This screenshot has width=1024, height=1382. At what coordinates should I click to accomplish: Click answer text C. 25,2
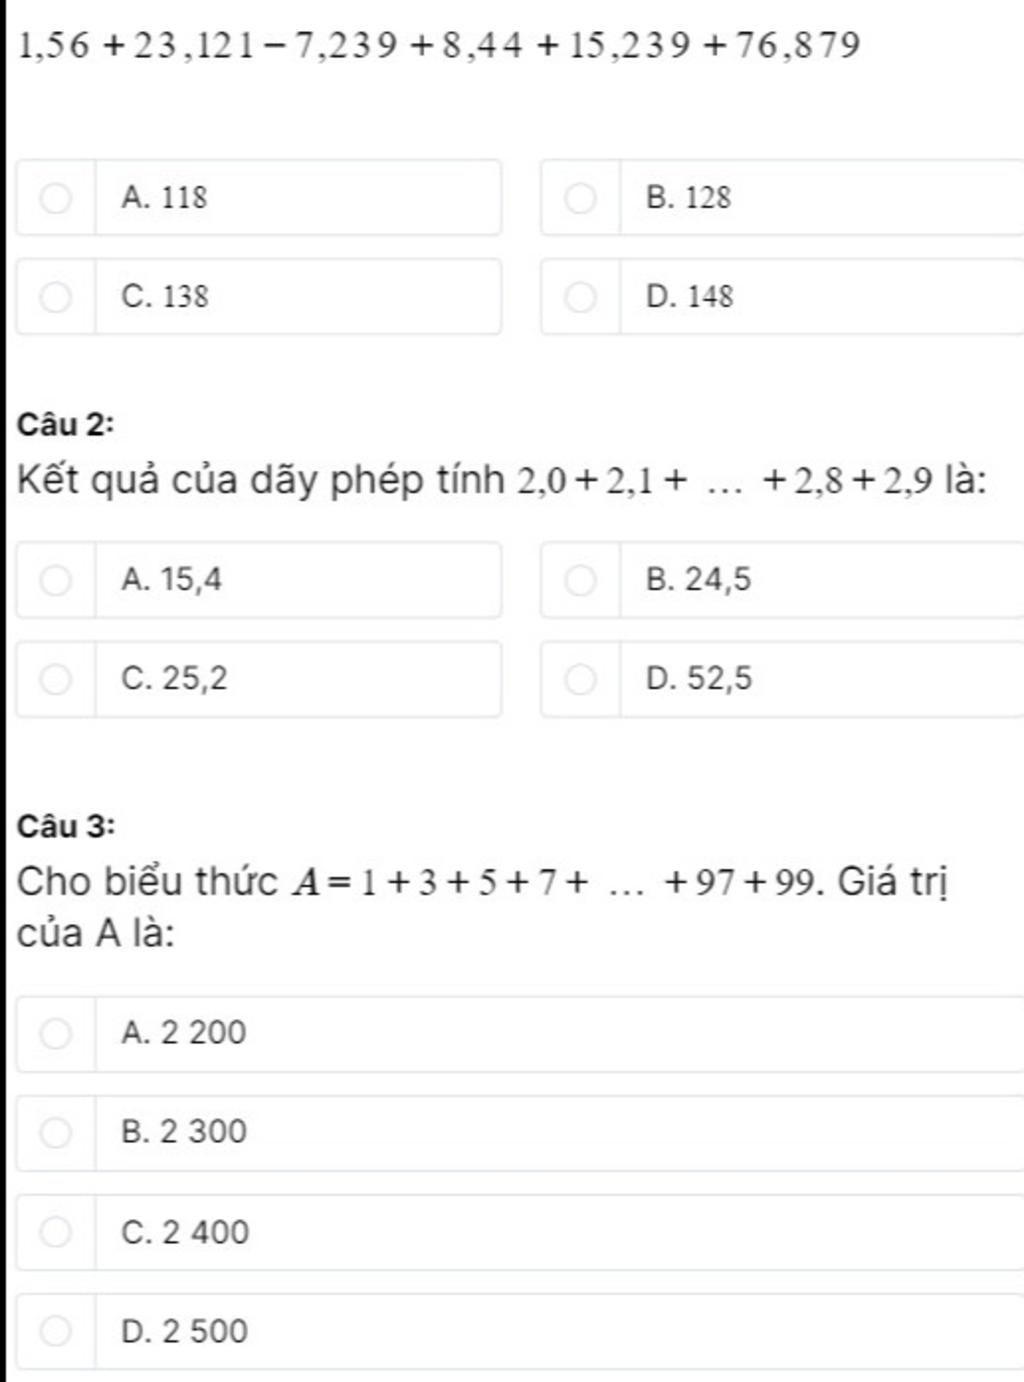coord(174,679)
